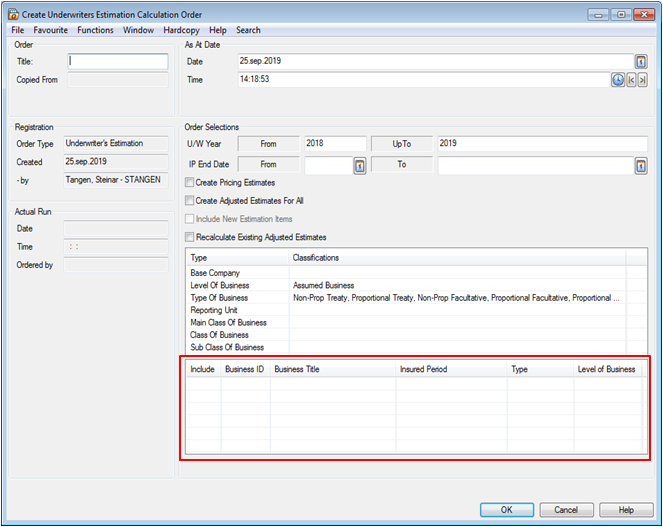The height and width of the screenshot is (527, 663).
Task: Open calendar for IP End Date From
Action: tap(359, 165)
